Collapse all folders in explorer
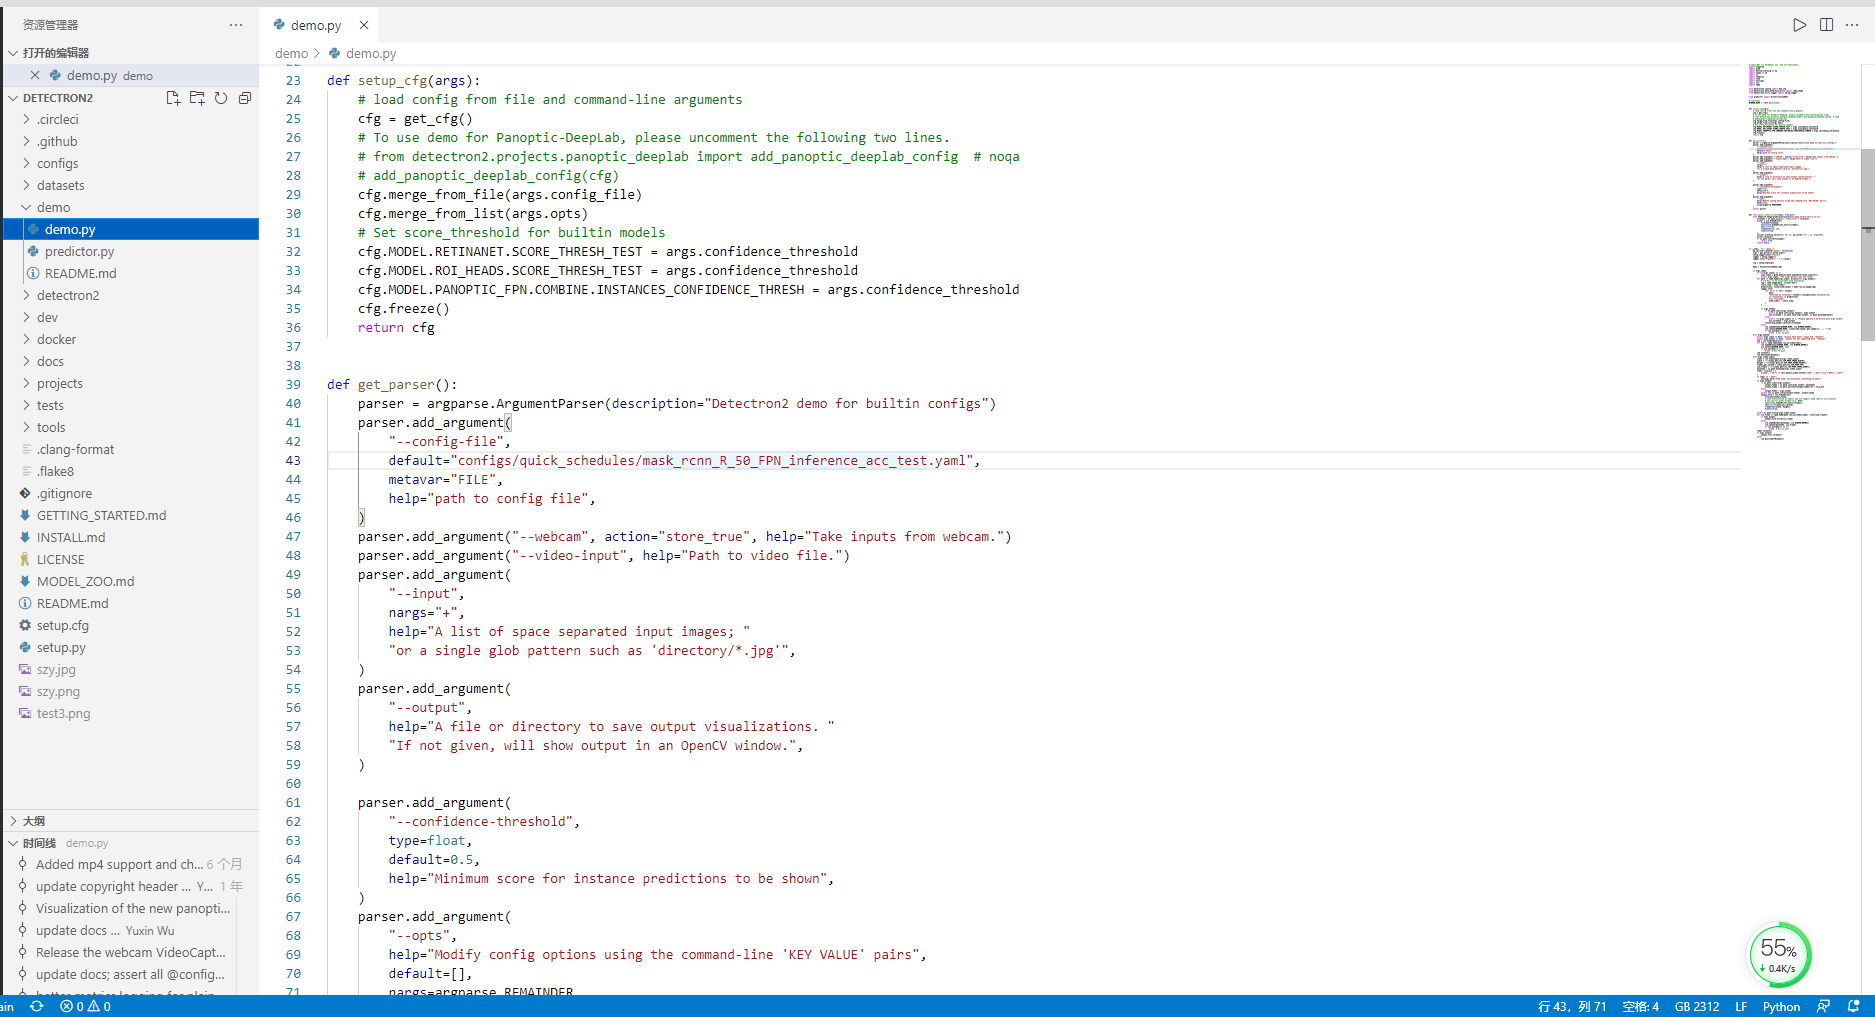 [245, 98]
